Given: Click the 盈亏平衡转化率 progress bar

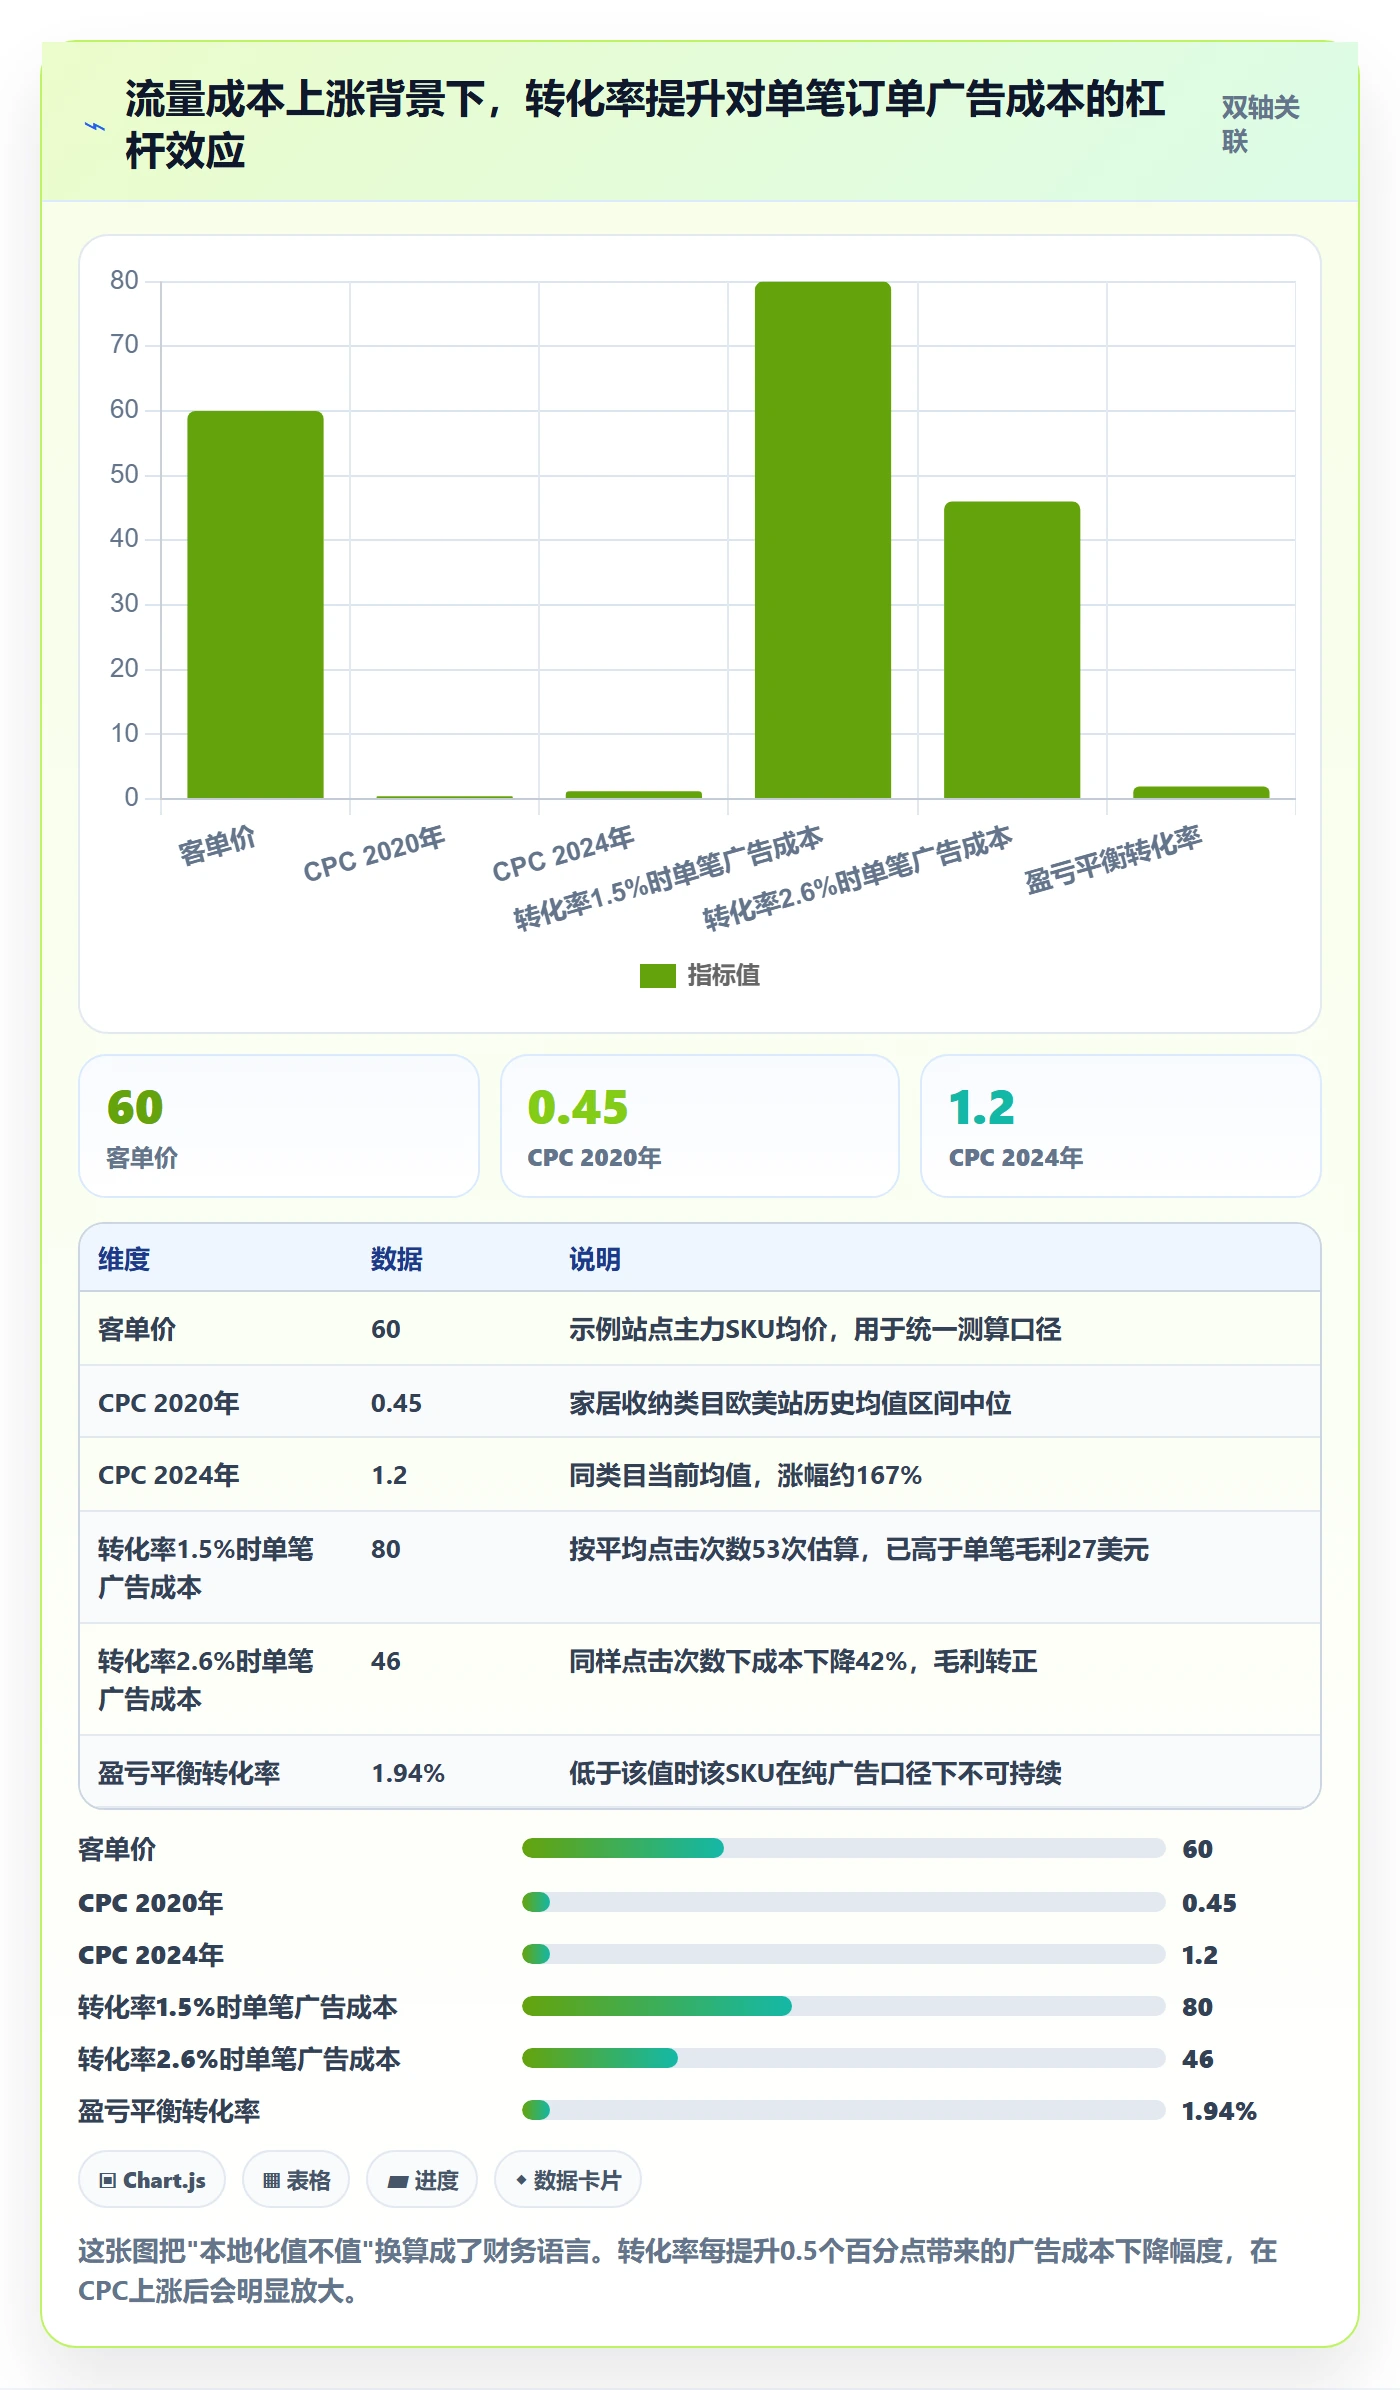Looking at the screenshot, I should 844,2109.
